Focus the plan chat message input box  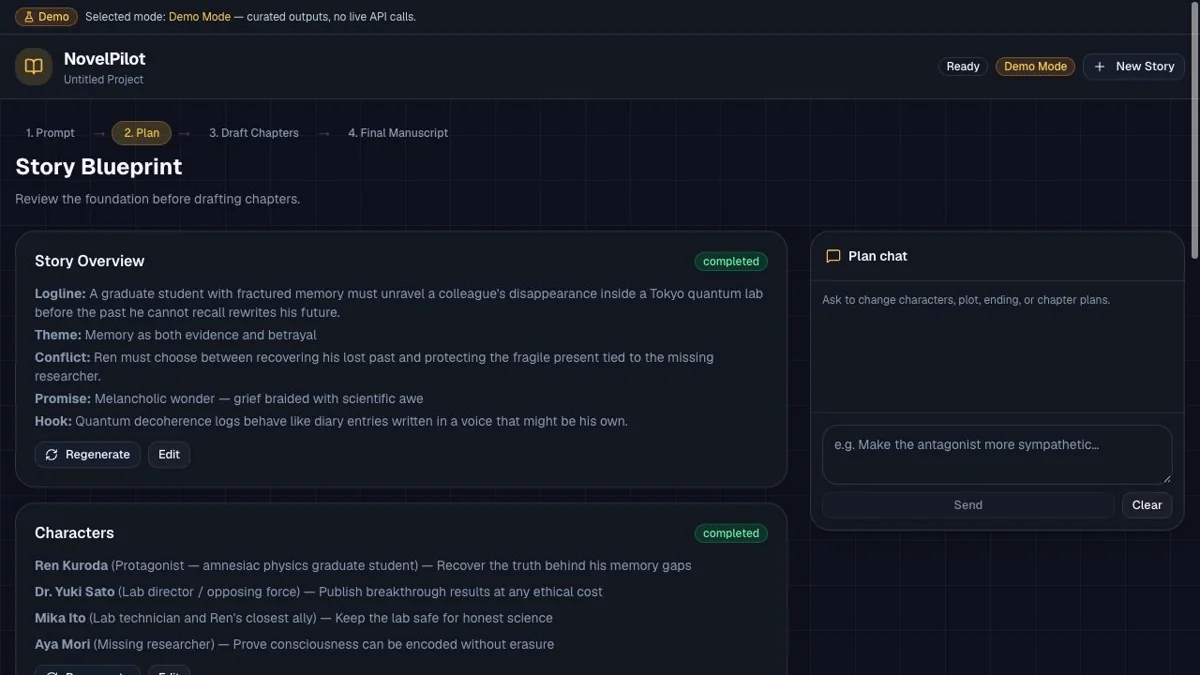997,455
